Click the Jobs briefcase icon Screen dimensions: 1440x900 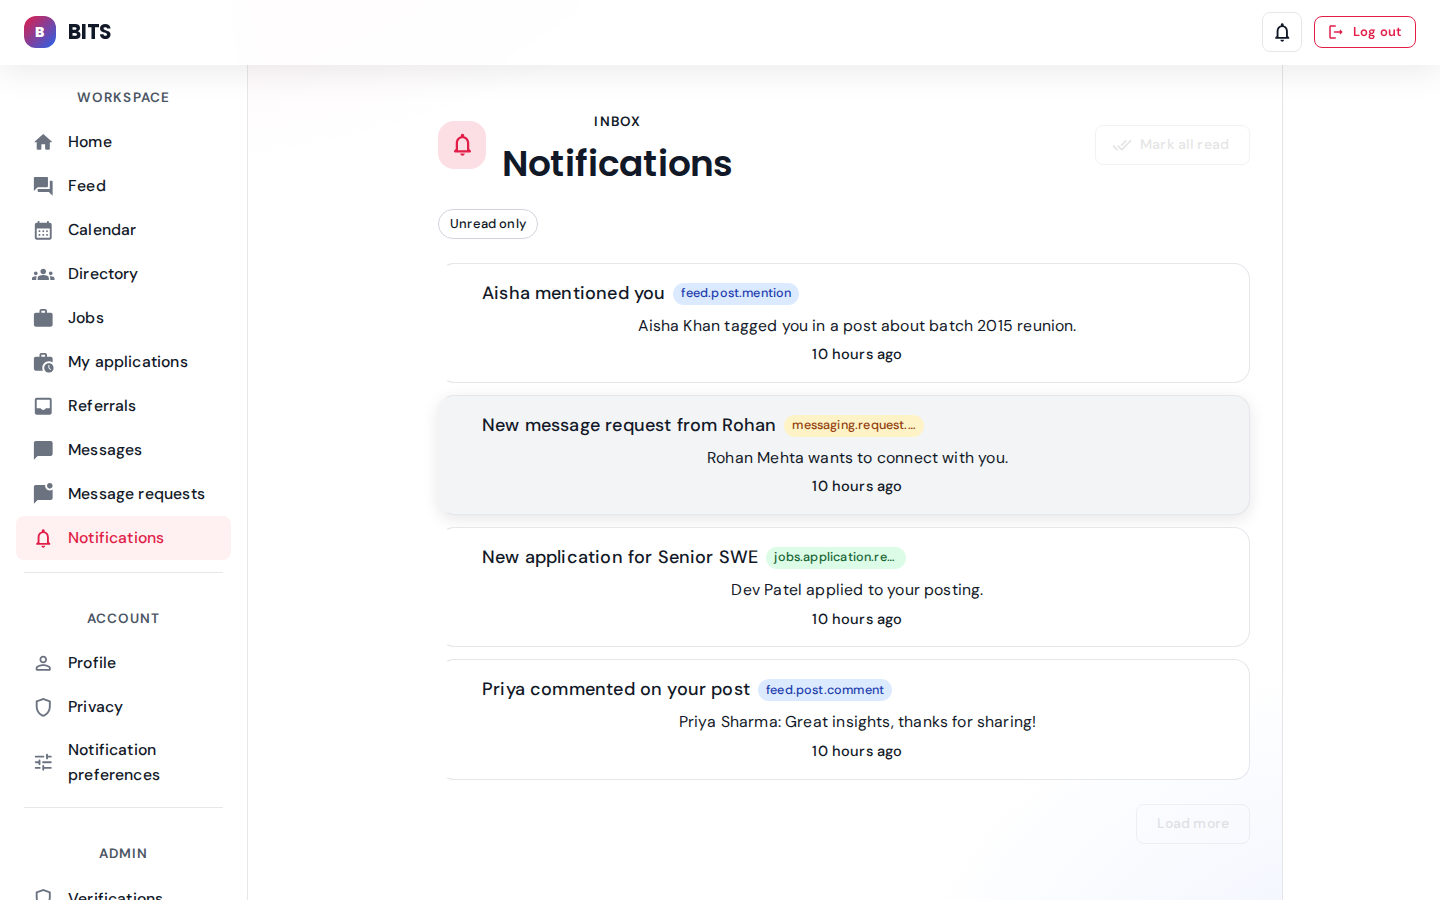(43, 318)
